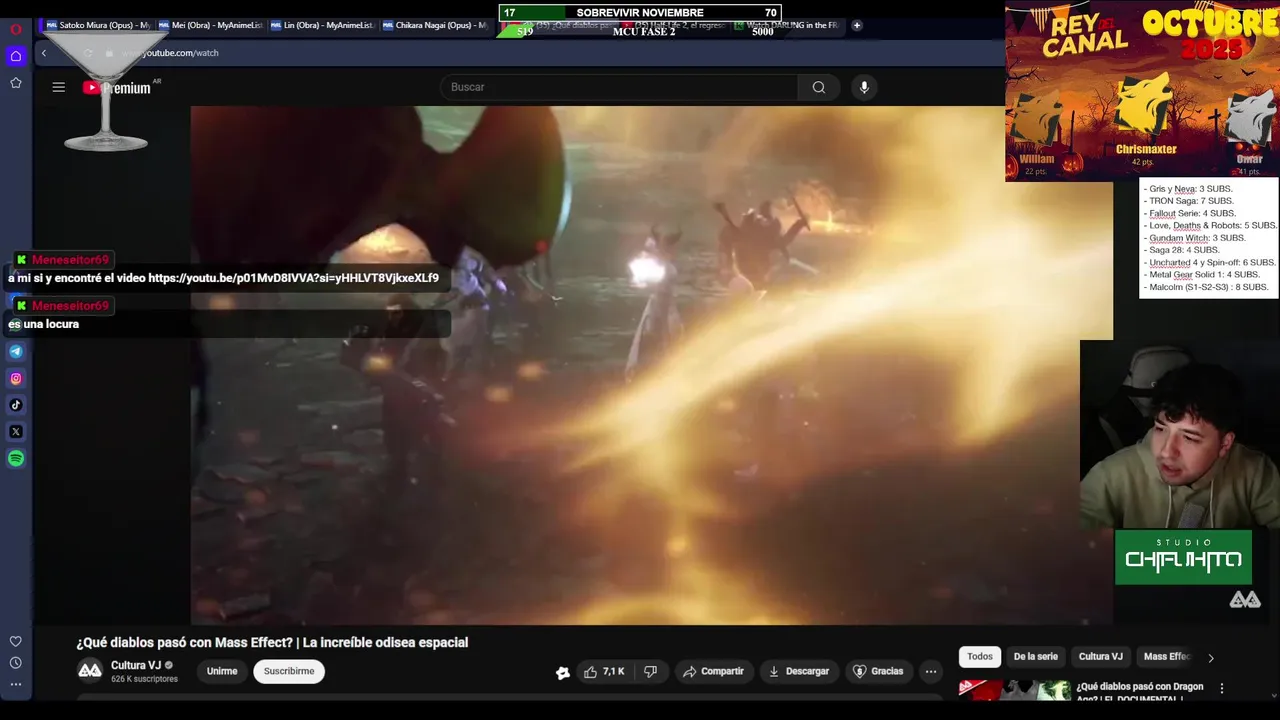This screenshot has width=1280, height=720.
Task: Start voice search with microphone icon
Action: point(864,87)
